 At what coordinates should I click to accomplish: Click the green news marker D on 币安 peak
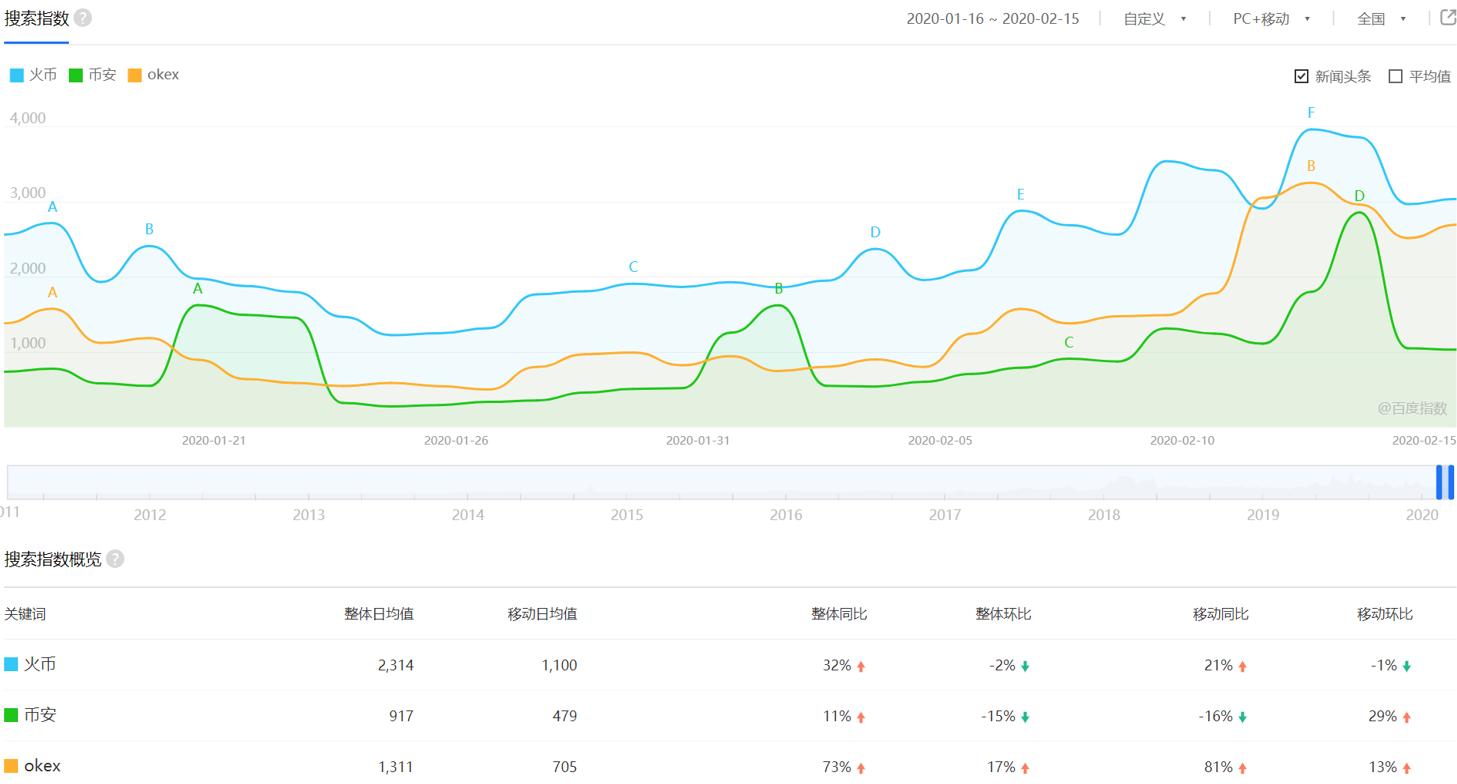[1359, 195]
